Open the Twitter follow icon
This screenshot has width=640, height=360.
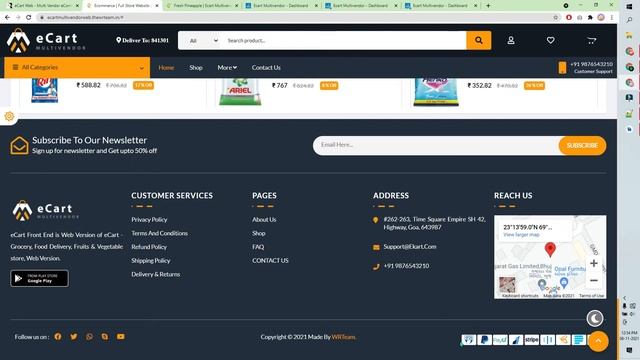[73, 337]
